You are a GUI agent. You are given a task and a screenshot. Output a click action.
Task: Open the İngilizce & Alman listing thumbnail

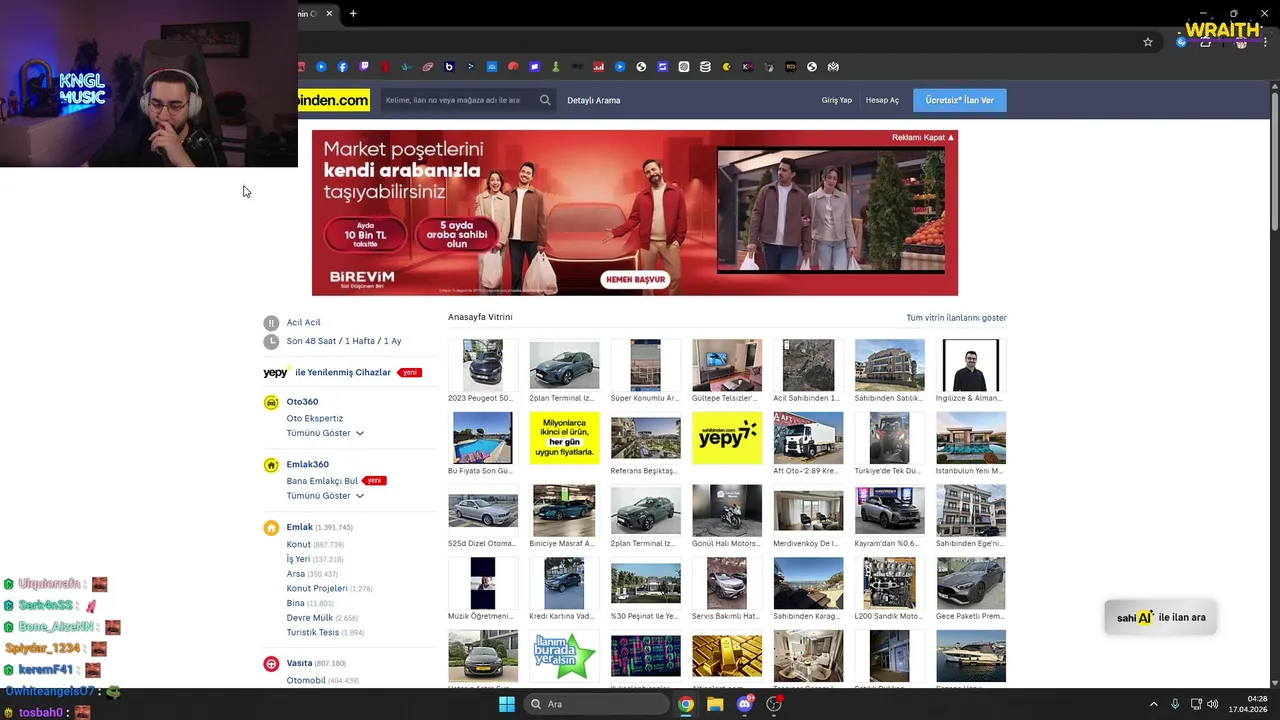point(971,365)
